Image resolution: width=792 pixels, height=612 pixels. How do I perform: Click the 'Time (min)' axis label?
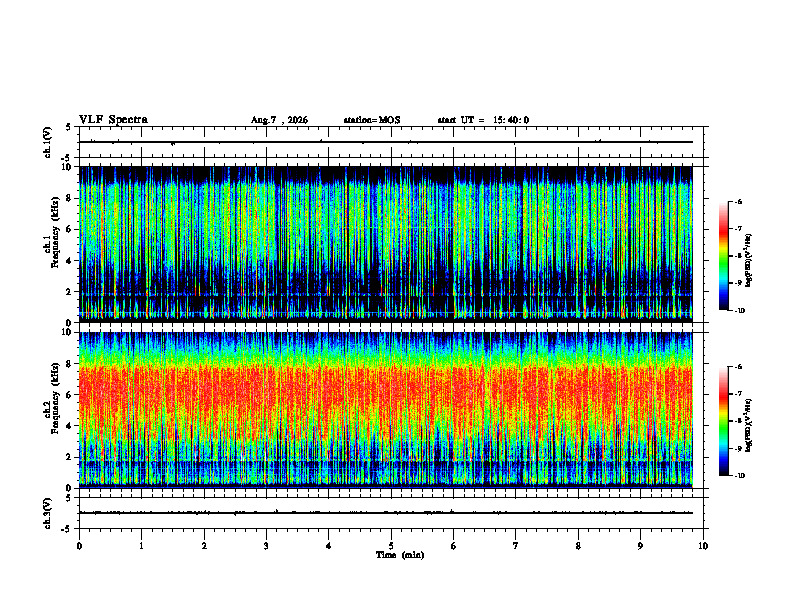(x=400, y=555)
